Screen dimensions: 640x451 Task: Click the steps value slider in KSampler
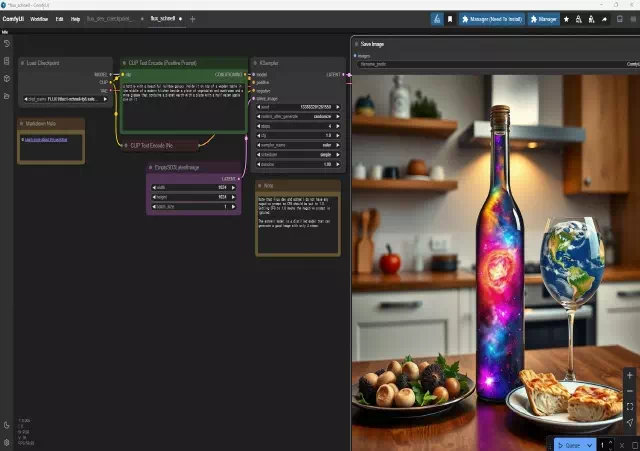pyautogui.click(x=299, y=126)
